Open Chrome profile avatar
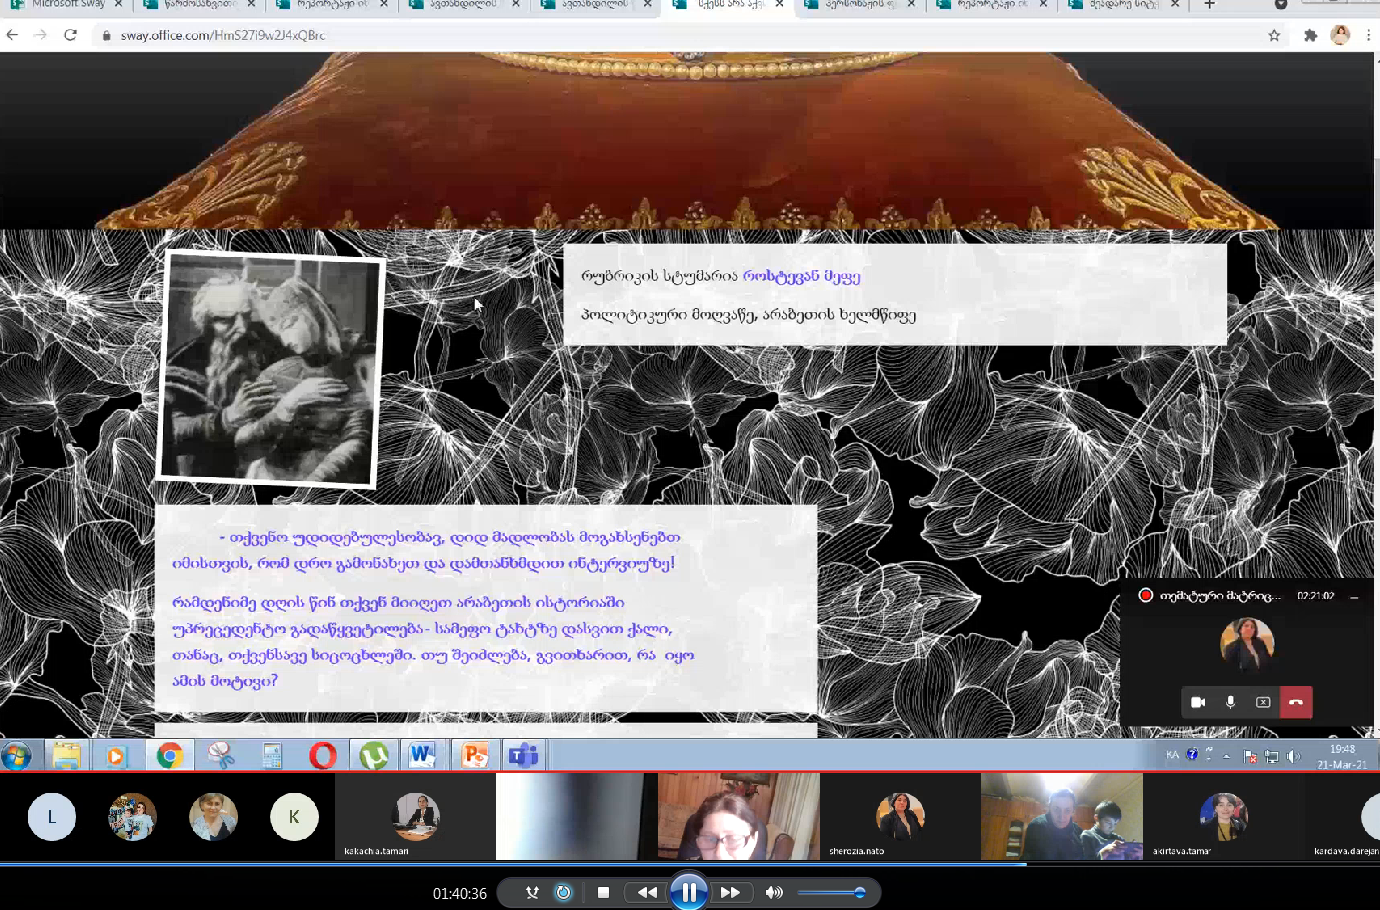1380x910 pixels. pyautogui.click(x=1340, y=35)
